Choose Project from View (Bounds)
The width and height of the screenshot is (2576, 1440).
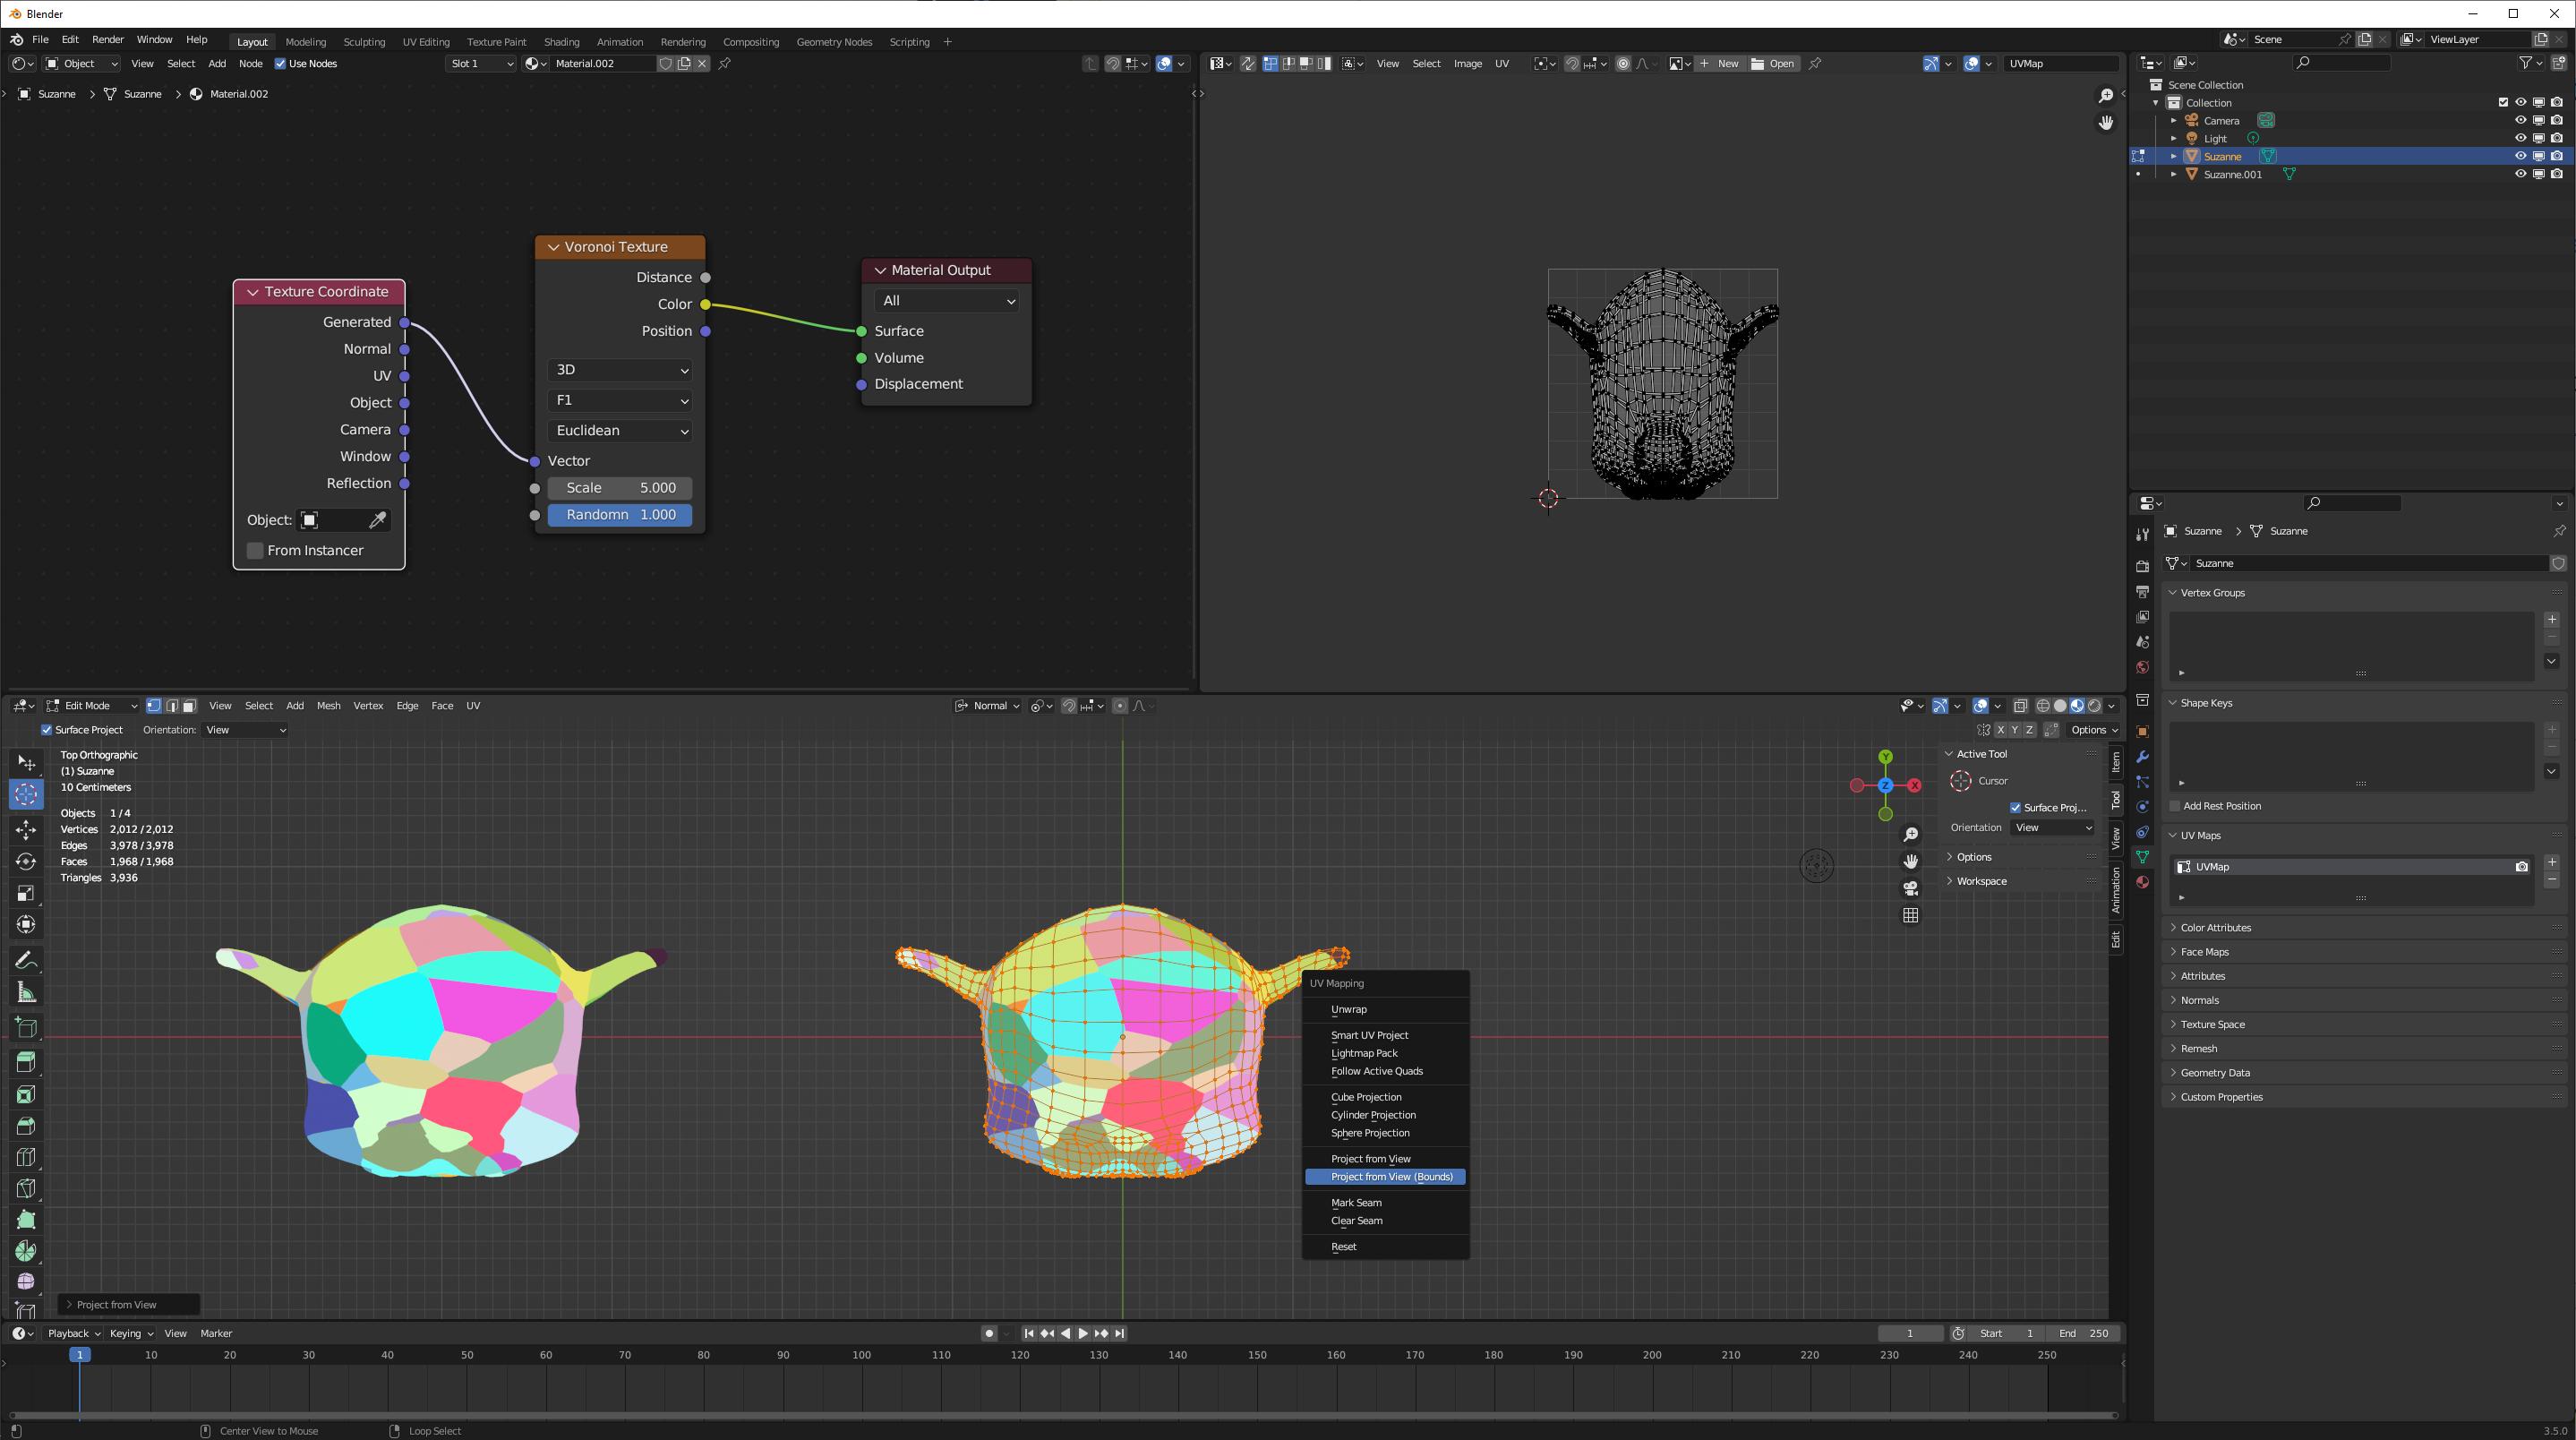pos(1385,1177)
